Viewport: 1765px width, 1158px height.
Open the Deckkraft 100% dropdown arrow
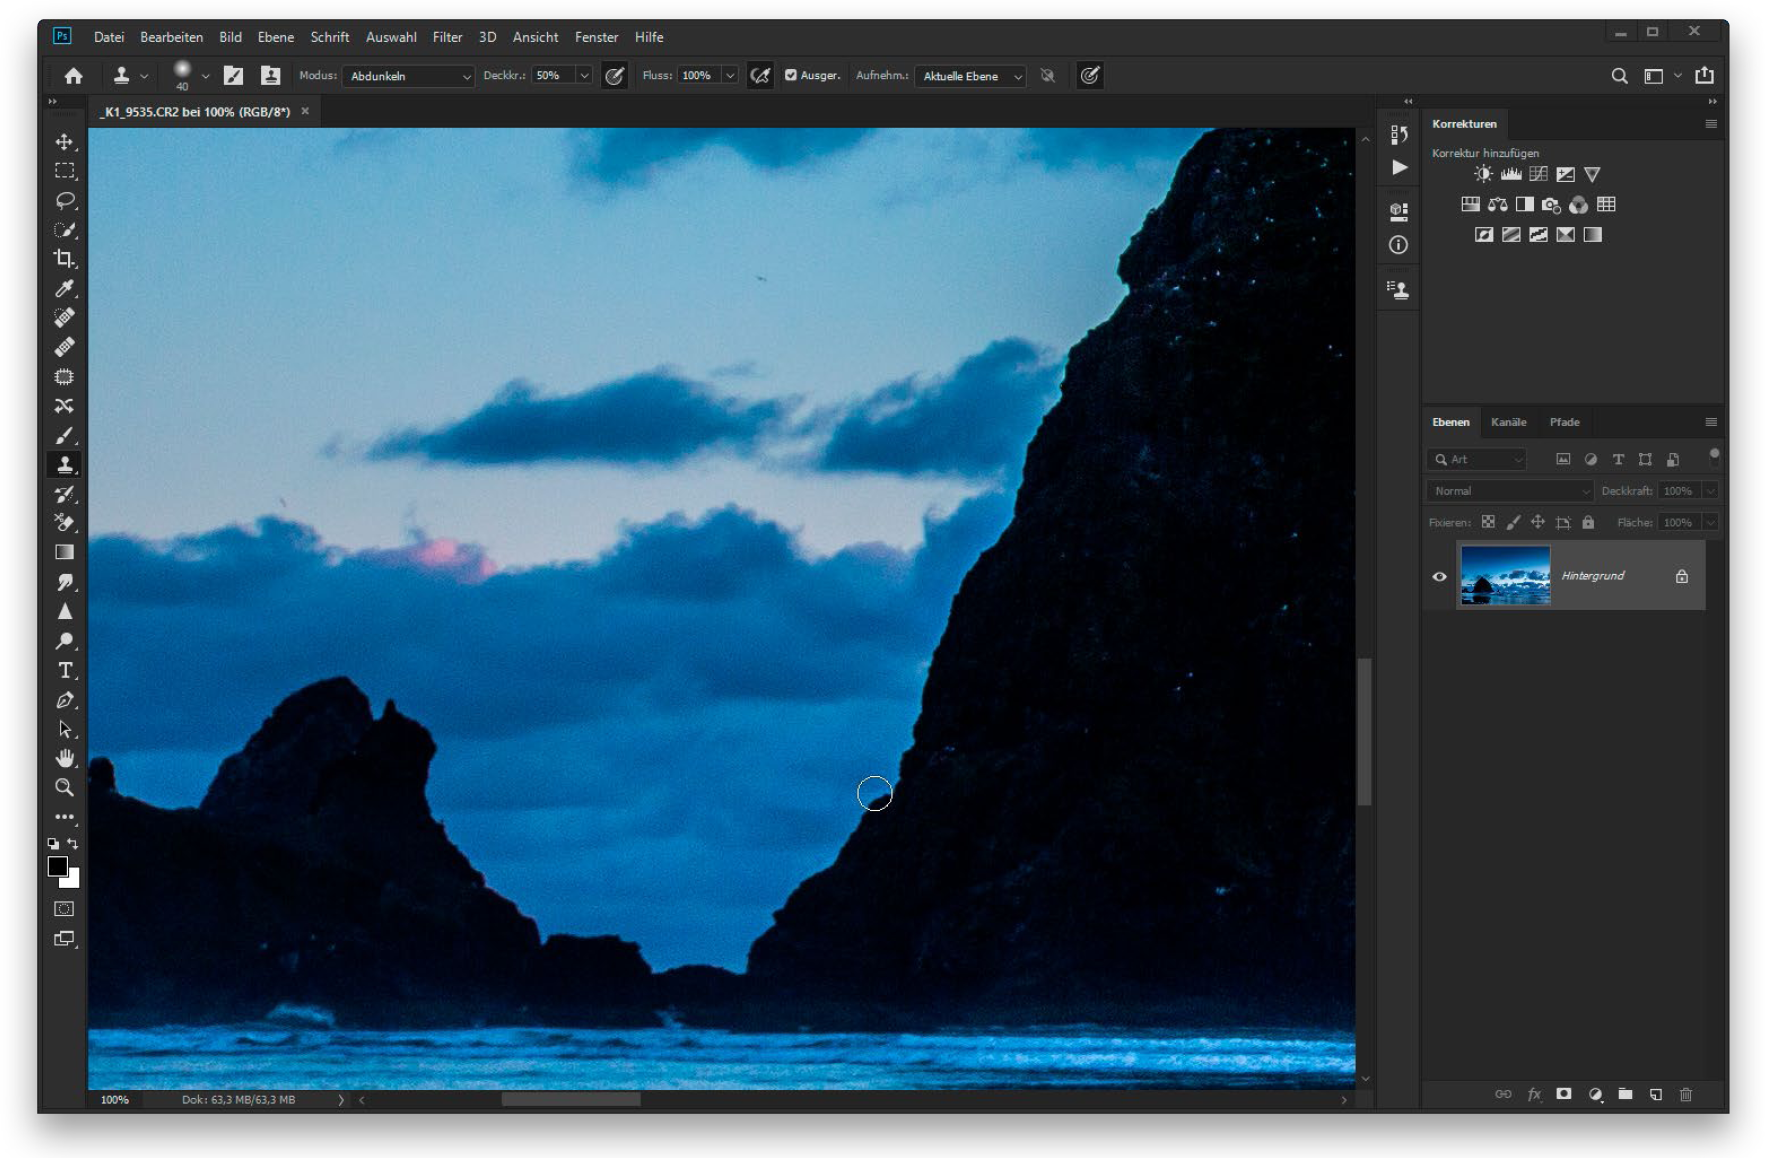(1710, 491)
